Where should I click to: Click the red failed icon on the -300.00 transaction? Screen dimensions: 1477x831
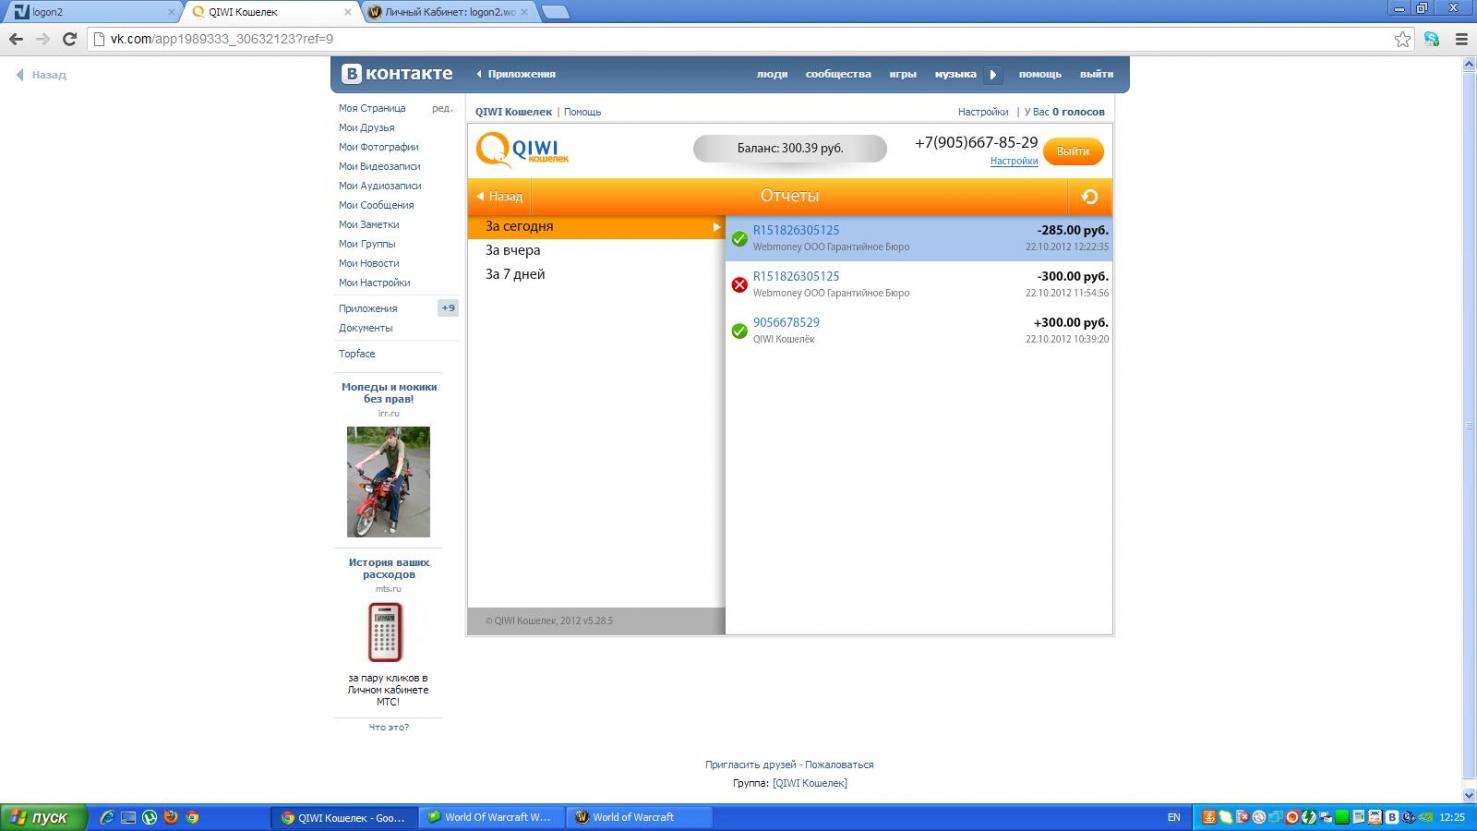tap(740, 285)
